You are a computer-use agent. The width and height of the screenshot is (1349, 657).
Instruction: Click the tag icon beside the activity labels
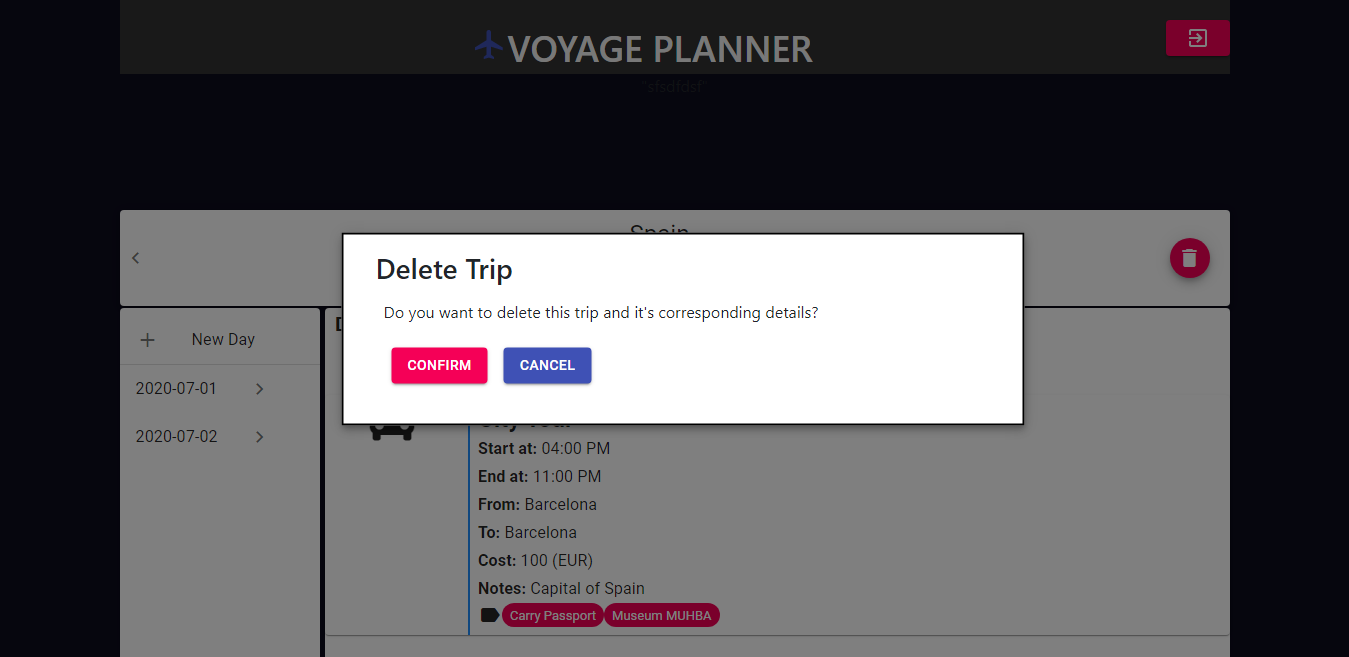click(x=489, y=614)
